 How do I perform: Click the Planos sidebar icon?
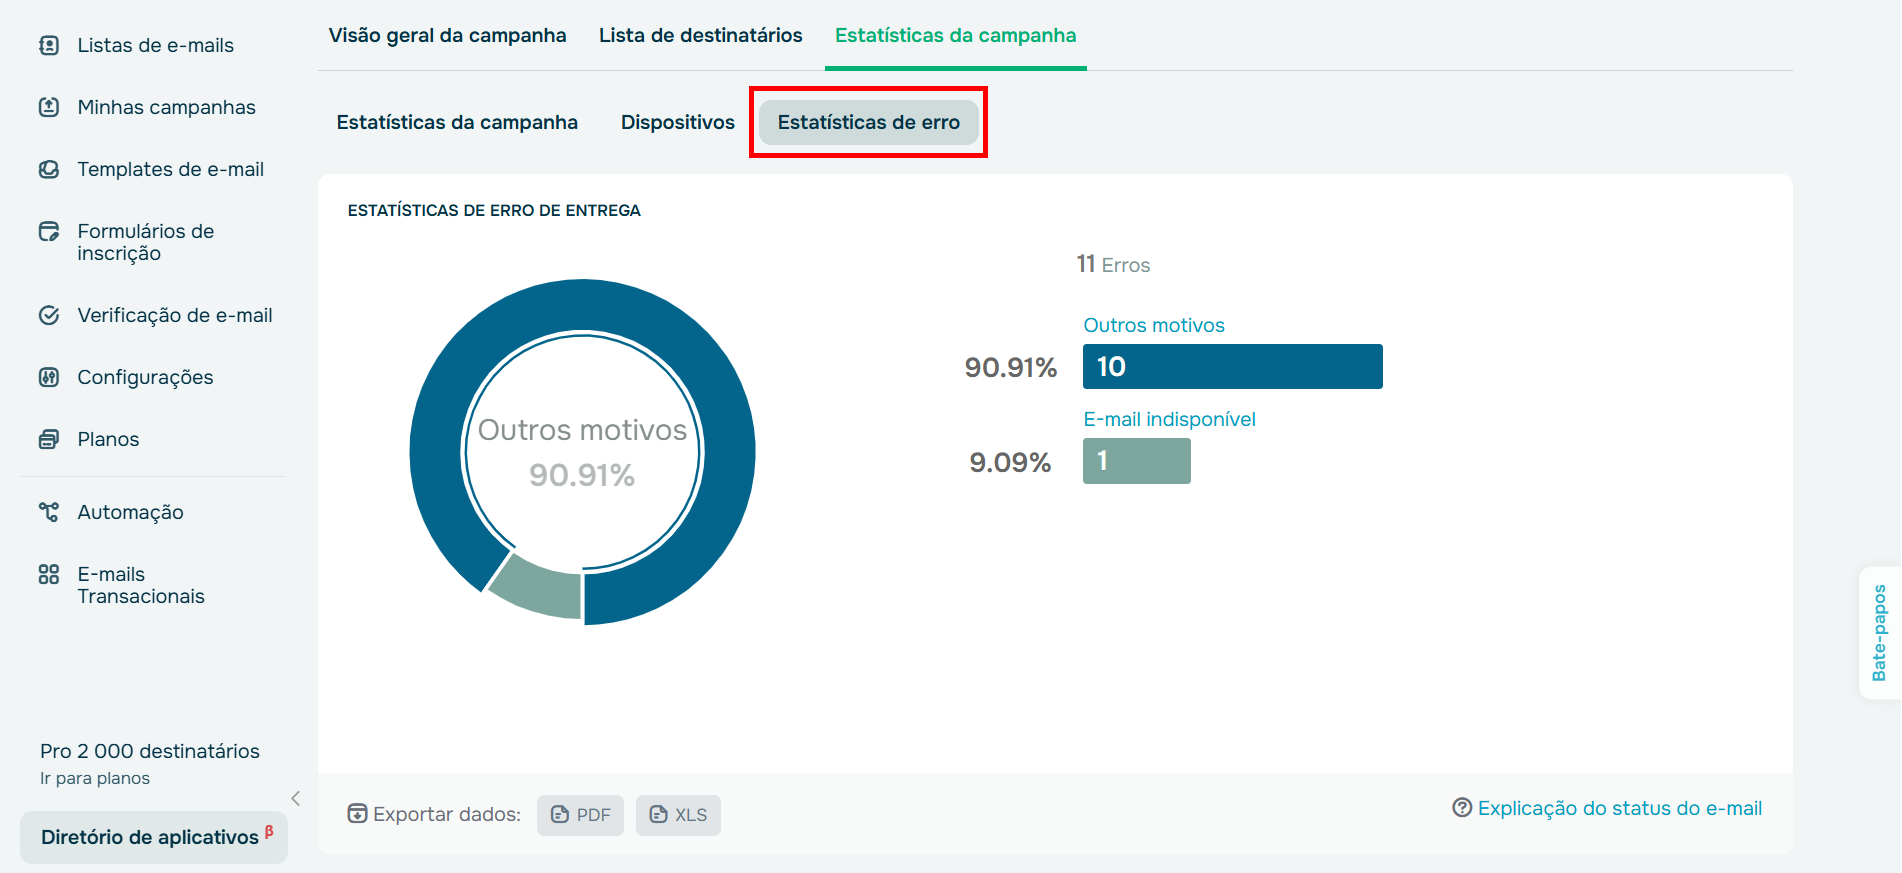(x=49, y=439)
